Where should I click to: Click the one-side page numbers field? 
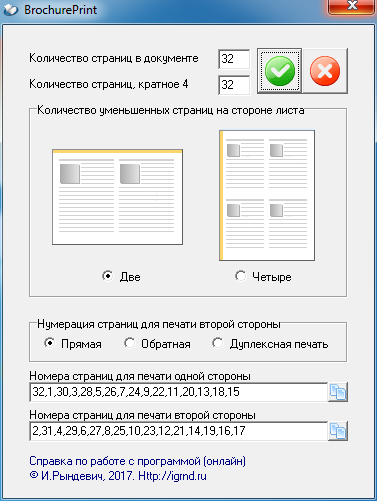pos(178,392)
